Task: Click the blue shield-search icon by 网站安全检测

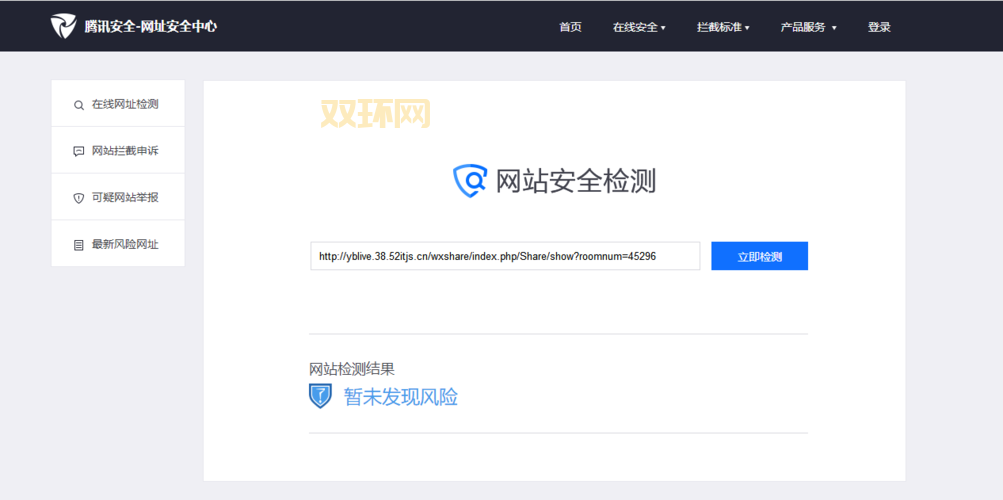Action: click(x=470, y=181)
